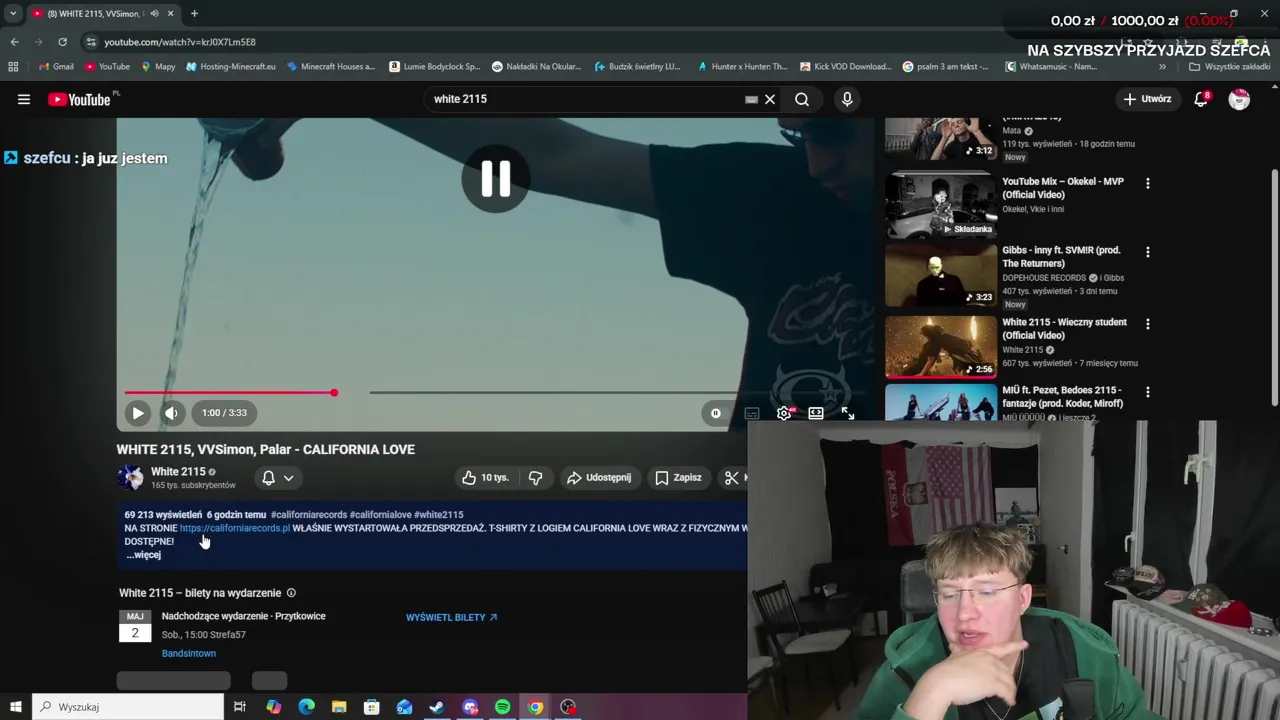This screenshot has height=720, width=1280.
Task: Open a new browser tab
Action: (194, 14)
